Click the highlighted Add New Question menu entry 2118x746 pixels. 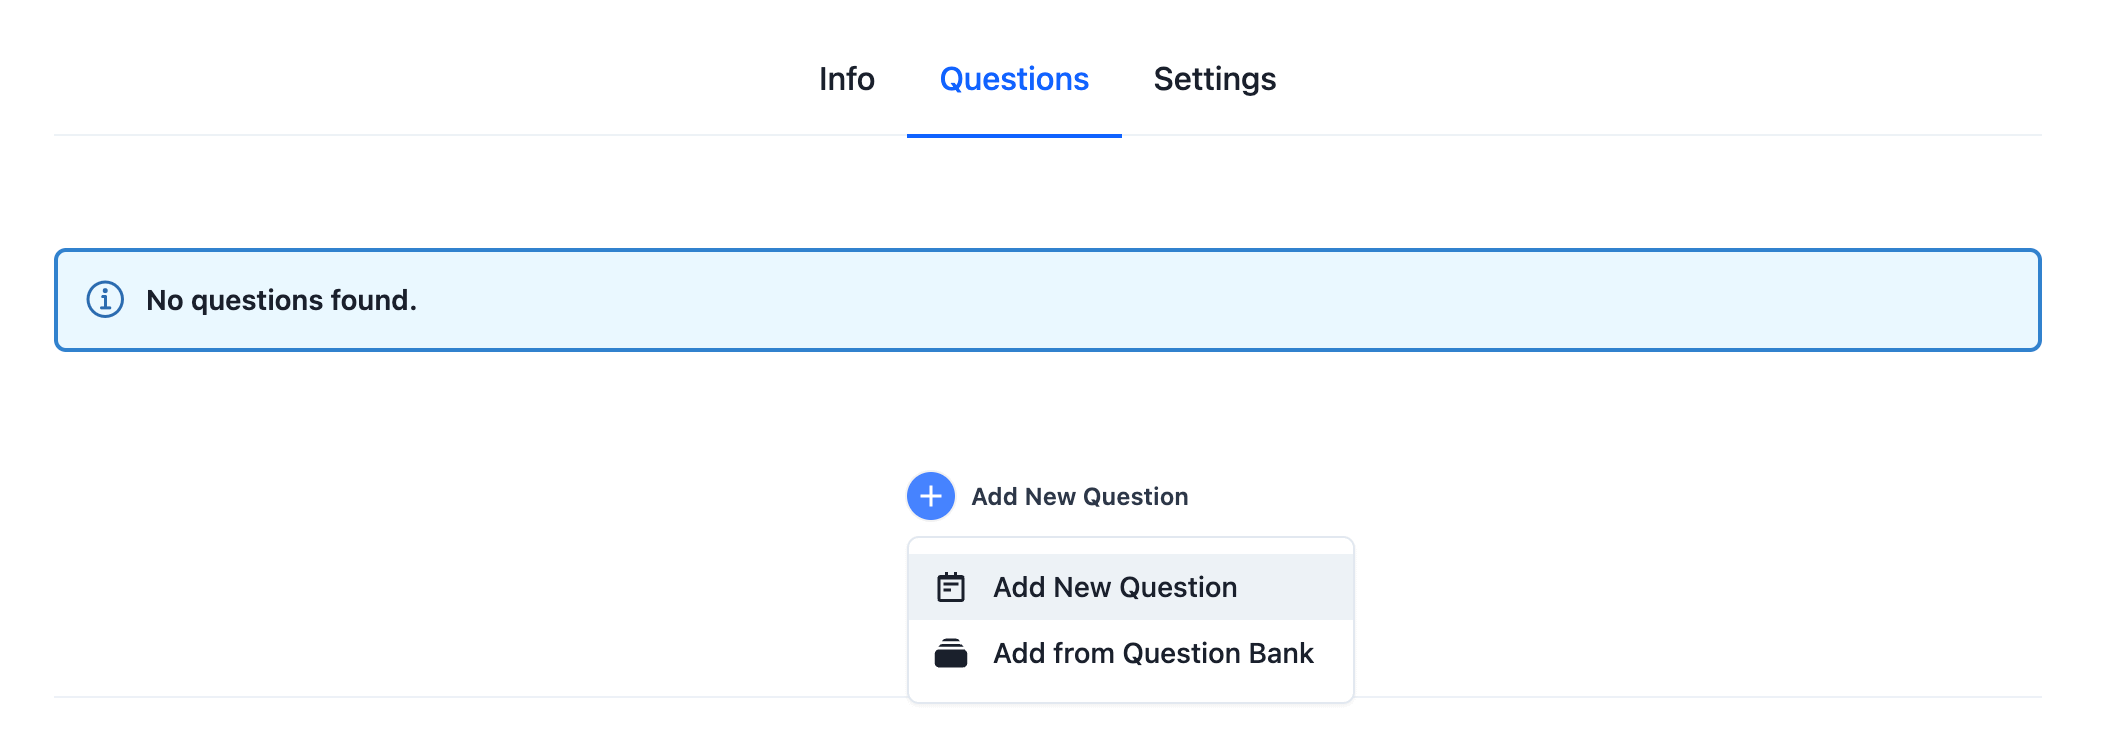click(1115, 587)
